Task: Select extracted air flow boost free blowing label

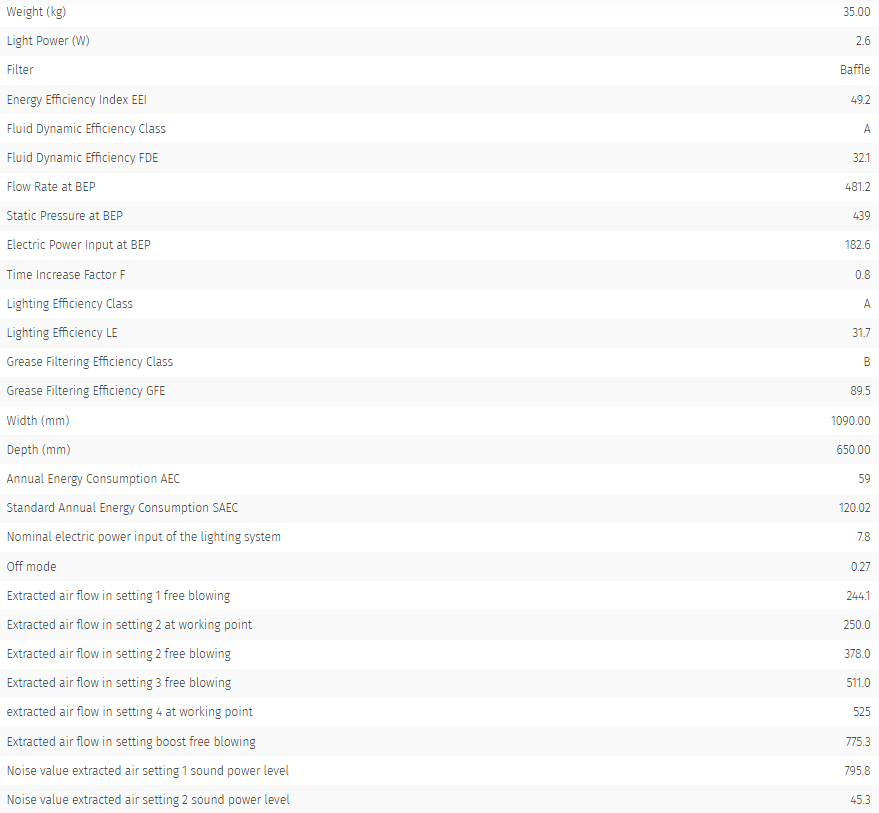Action: click(x=131, y=742)
